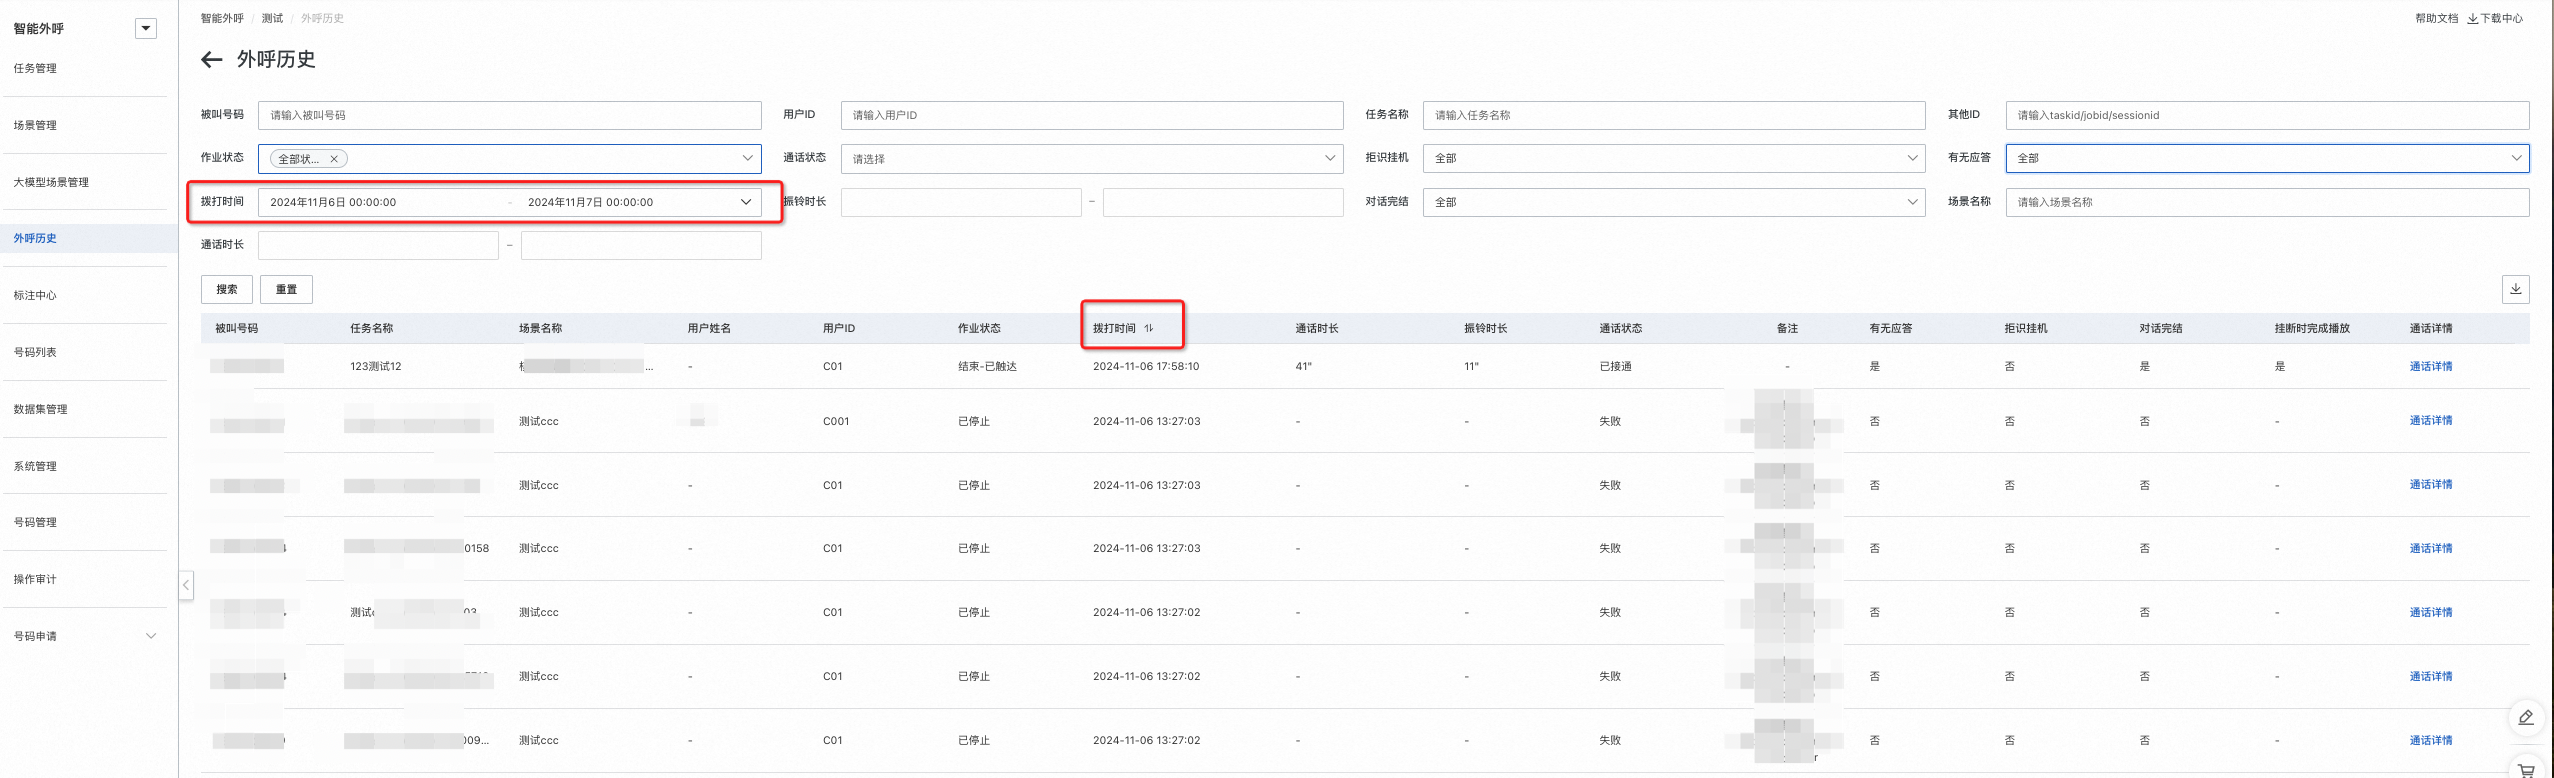Click the 搜索 button
The image size is (2554, 778).
point(227,289)
